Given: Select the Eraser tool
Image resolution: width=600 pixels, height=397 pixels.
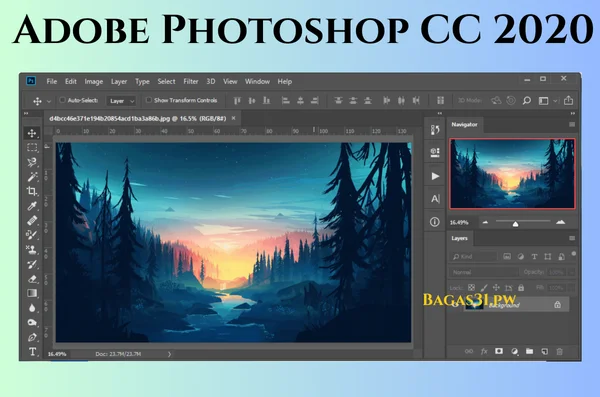Looking at the screenshot, I should tap(32, 279).
